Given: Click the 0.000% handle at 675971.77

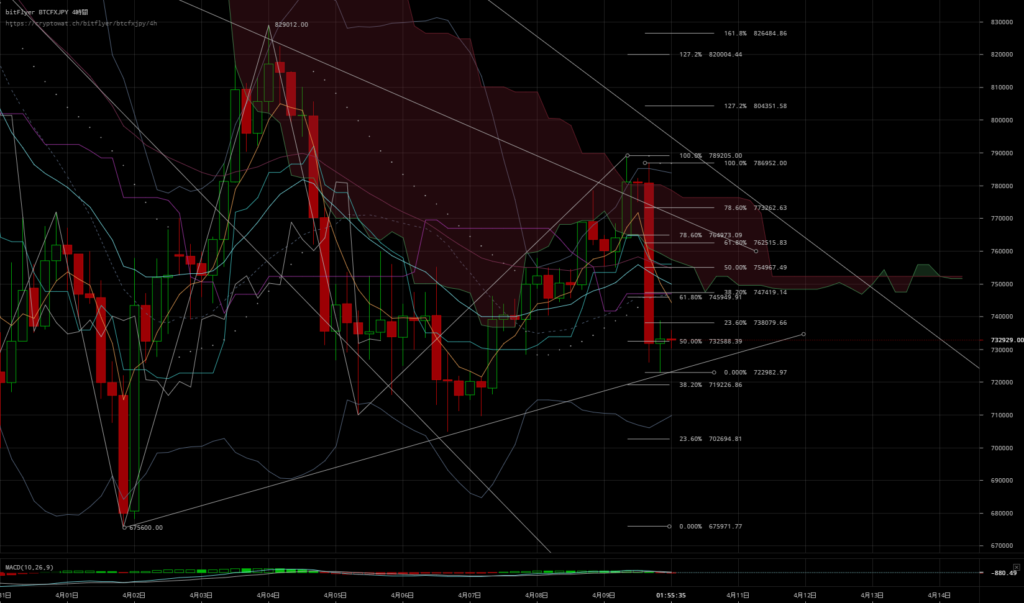Looking at the screenshot, I should 669,526.
